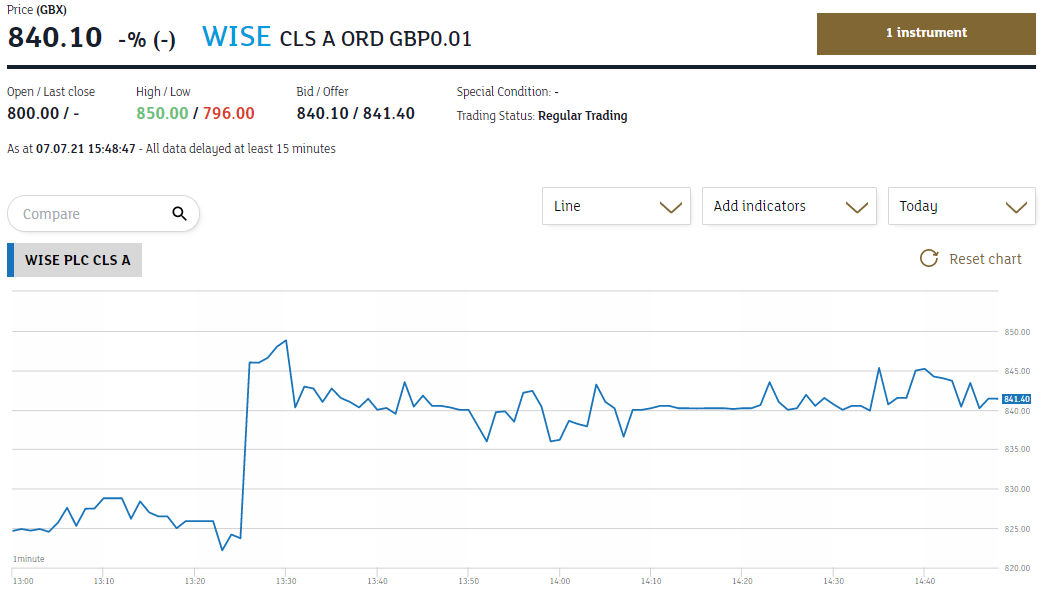Click Regular Trading status text

(x=582, y=116)
